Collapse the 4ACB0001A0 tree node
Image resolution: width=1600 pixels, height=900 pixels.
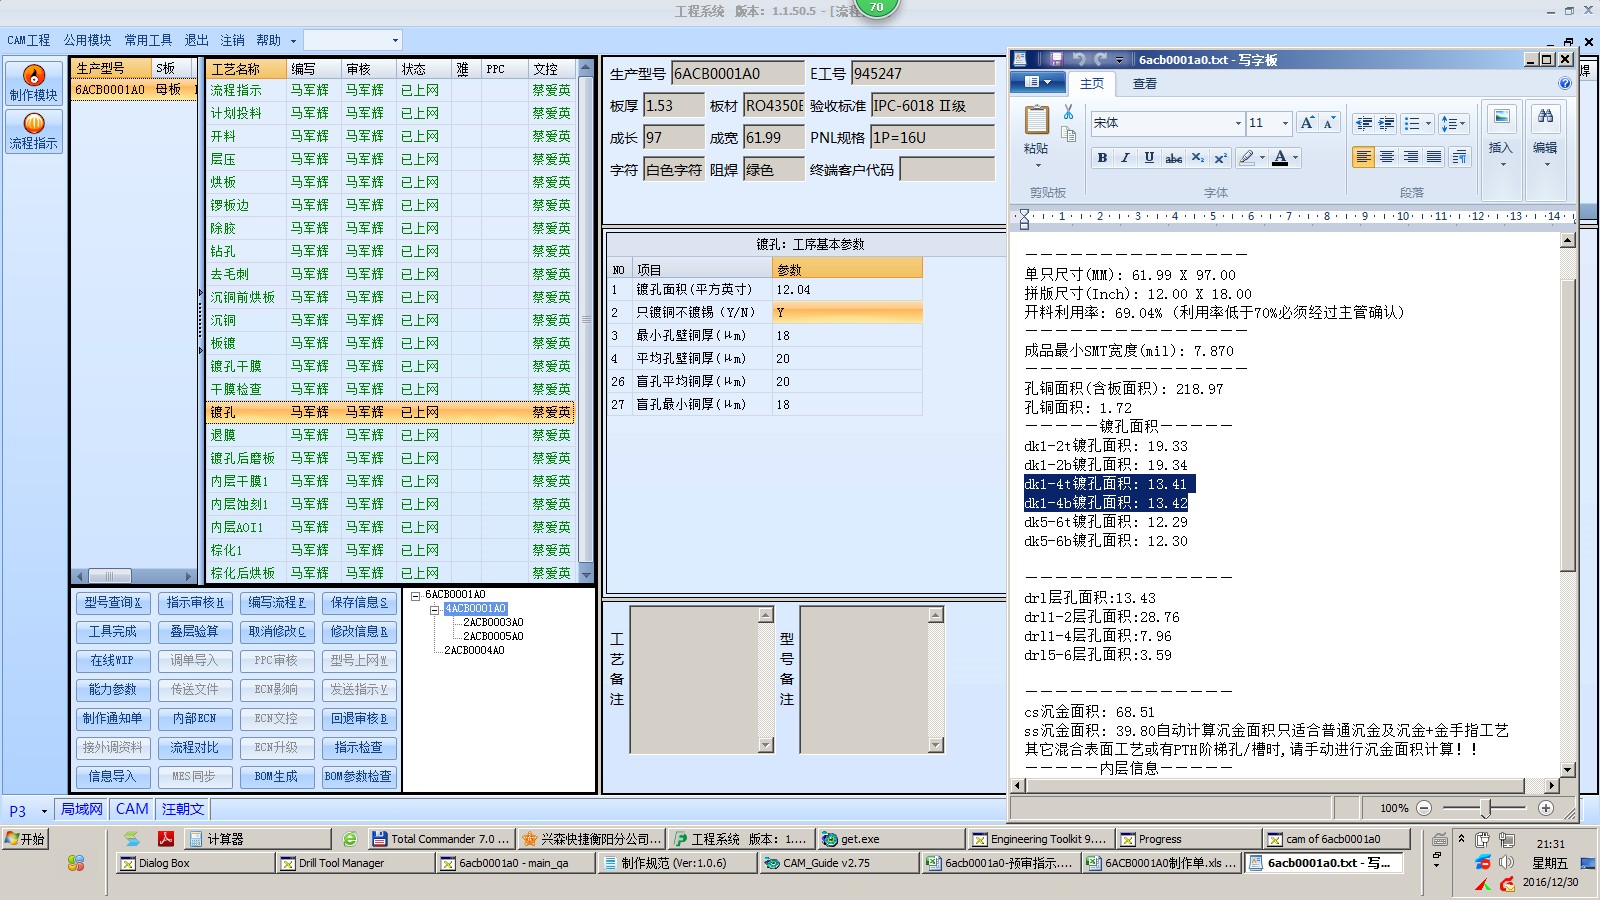point(435,609)
